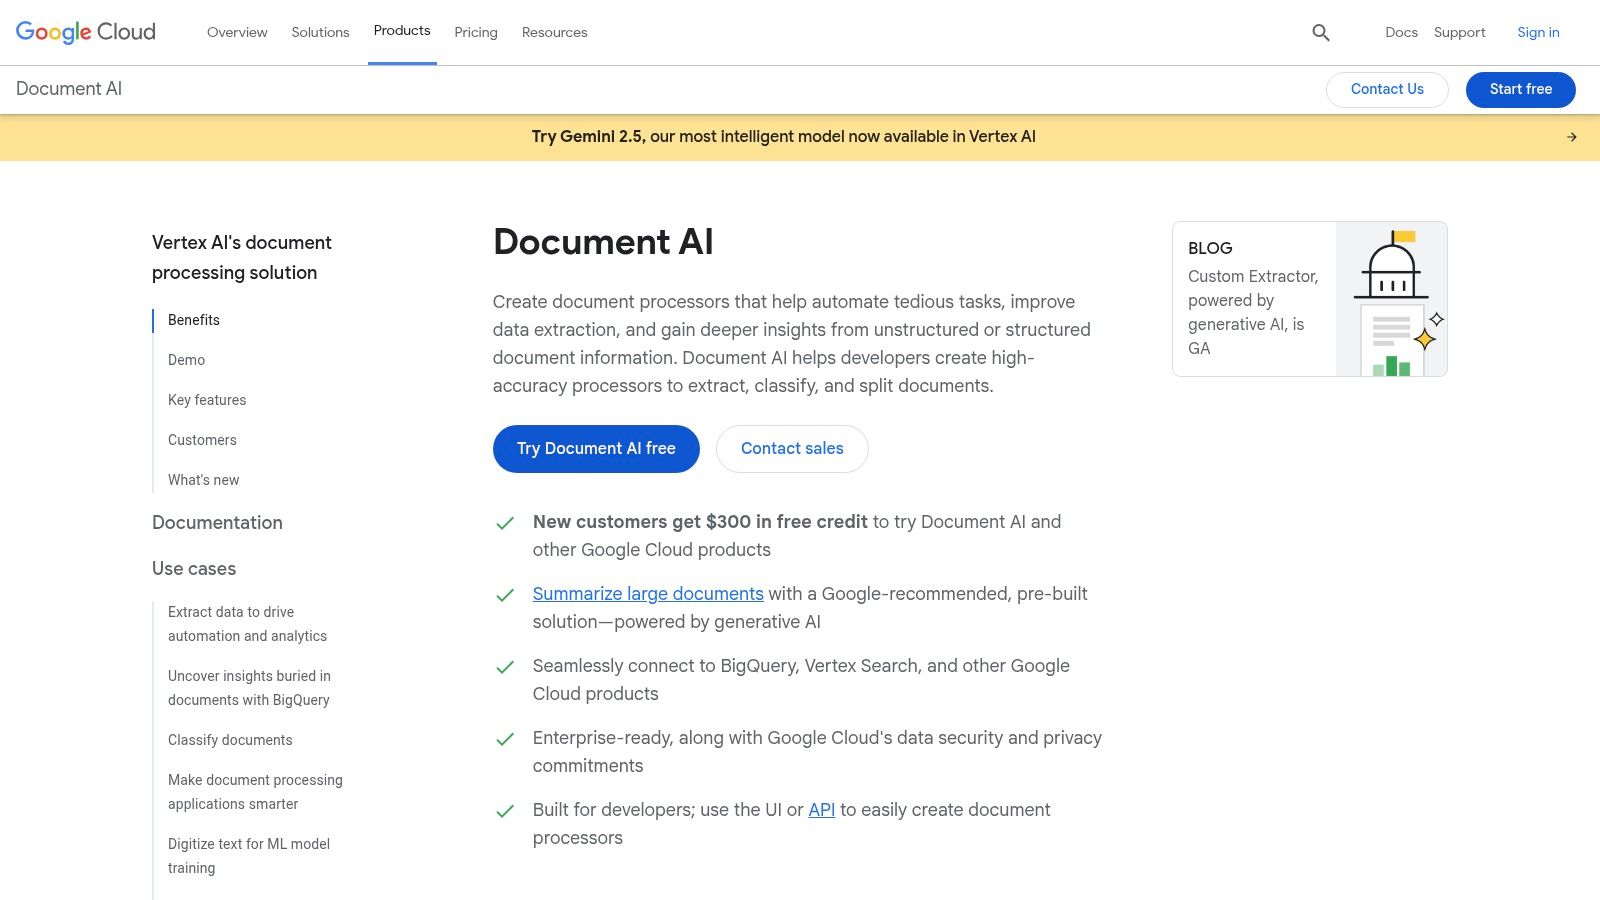Image resolution: width=1600 pixels, height=900 pixels.
Task: Open the Summarize large documents link
Action: tap(647, 593)
